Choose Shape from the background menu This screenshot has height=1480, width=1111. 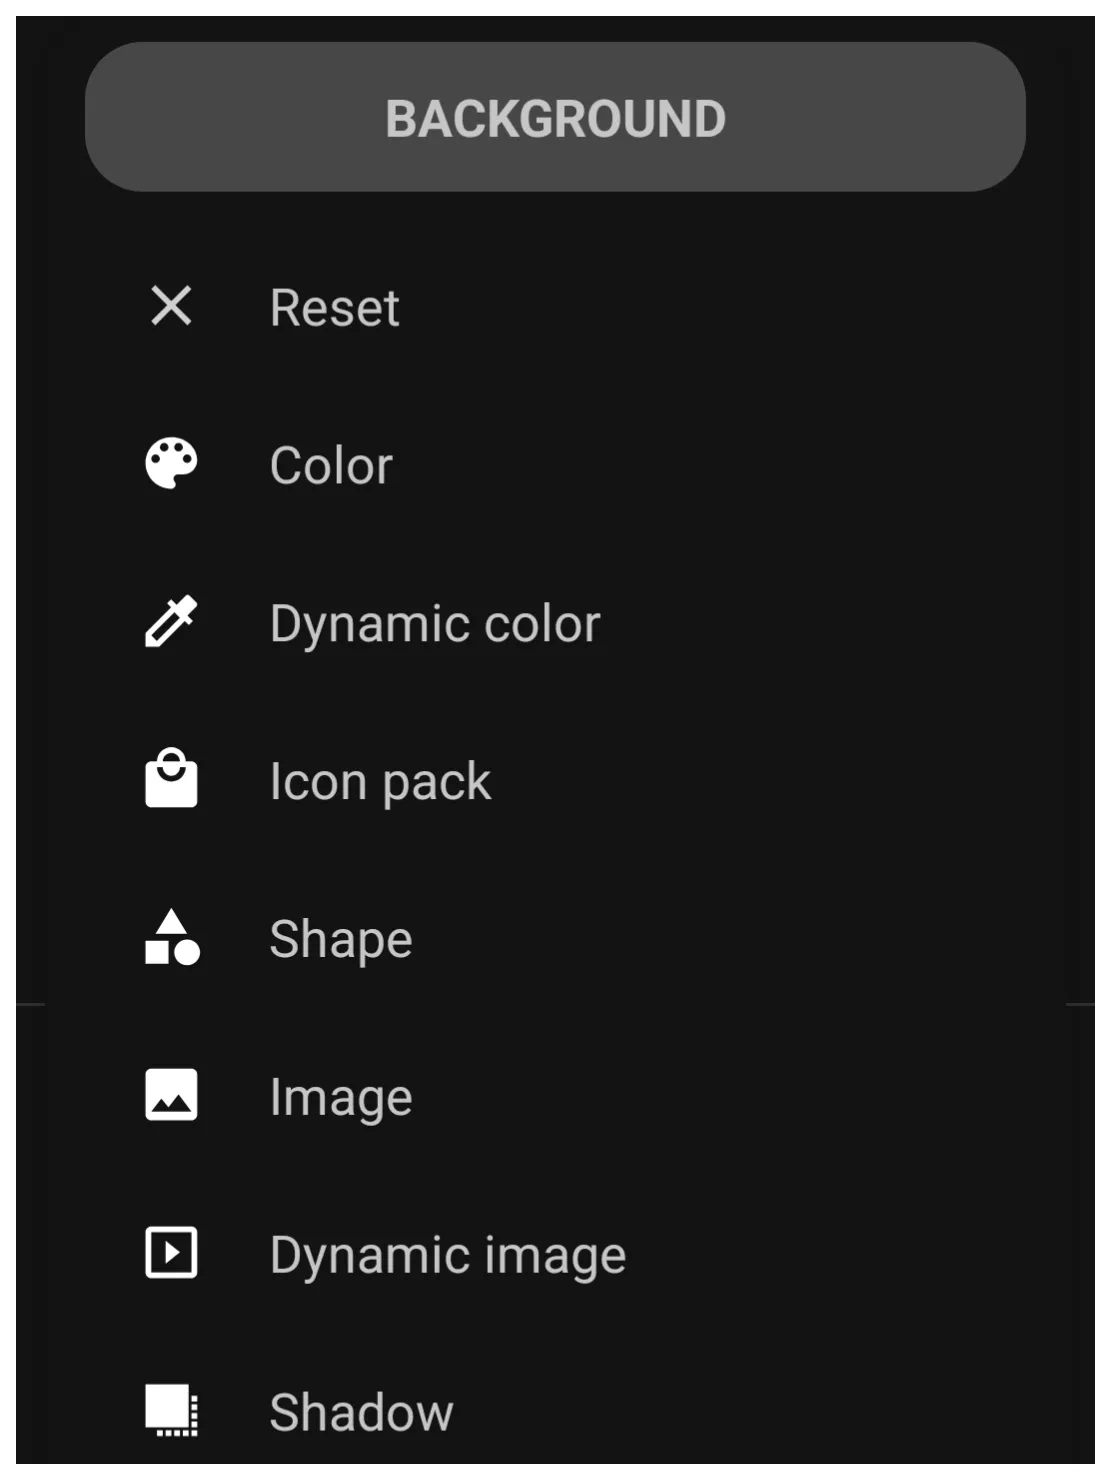[x=555, y=939]
